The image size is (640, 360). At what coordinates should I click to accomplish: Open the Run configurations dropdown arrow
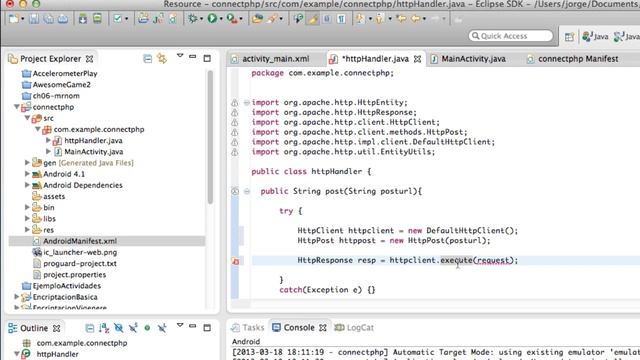(221, 19)
